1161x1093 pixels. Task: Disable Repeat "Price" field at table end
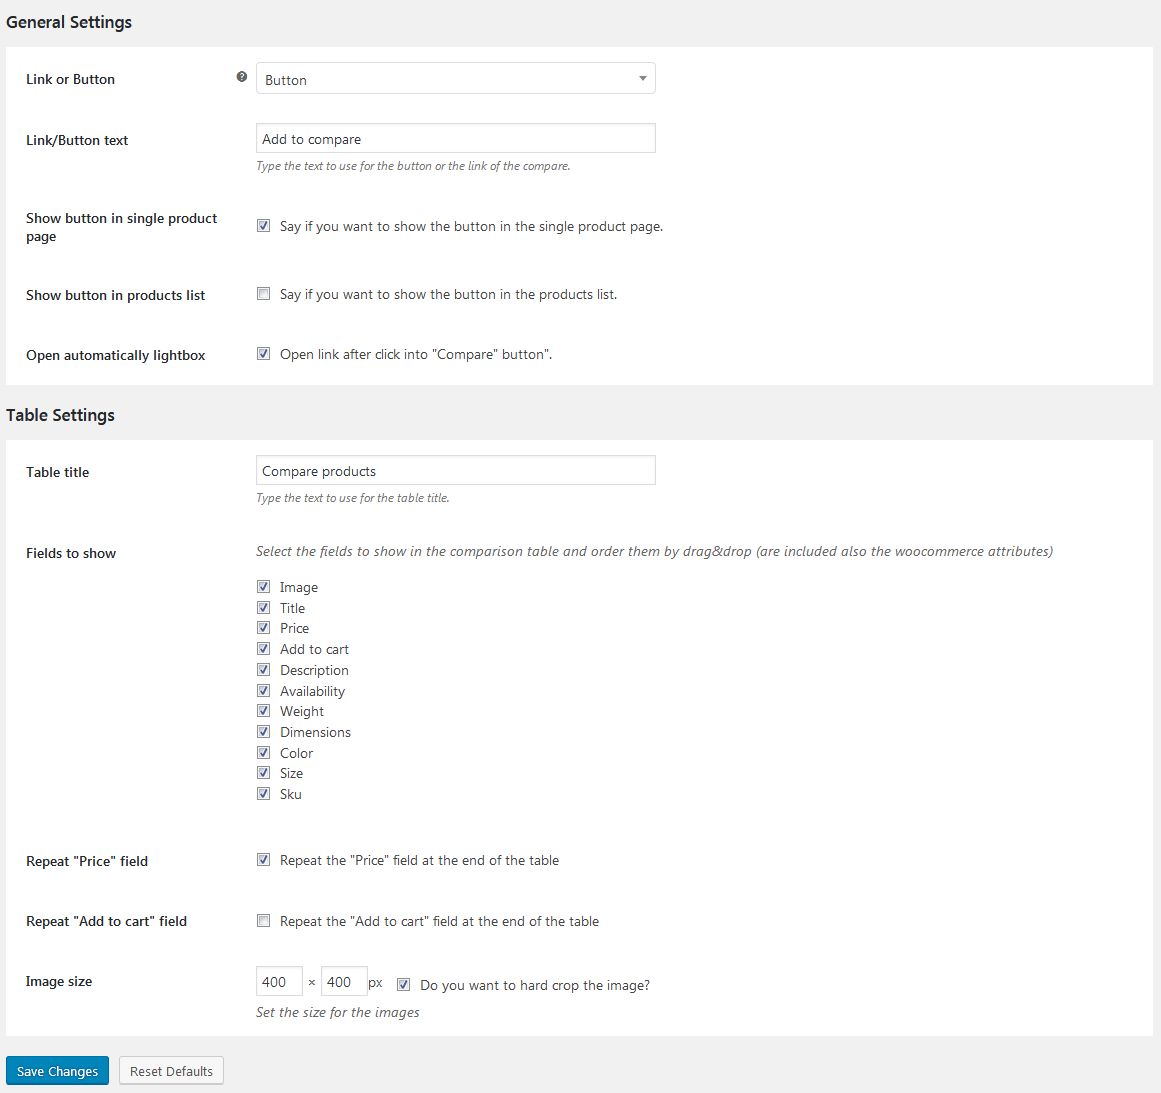[x=264, y=860]
